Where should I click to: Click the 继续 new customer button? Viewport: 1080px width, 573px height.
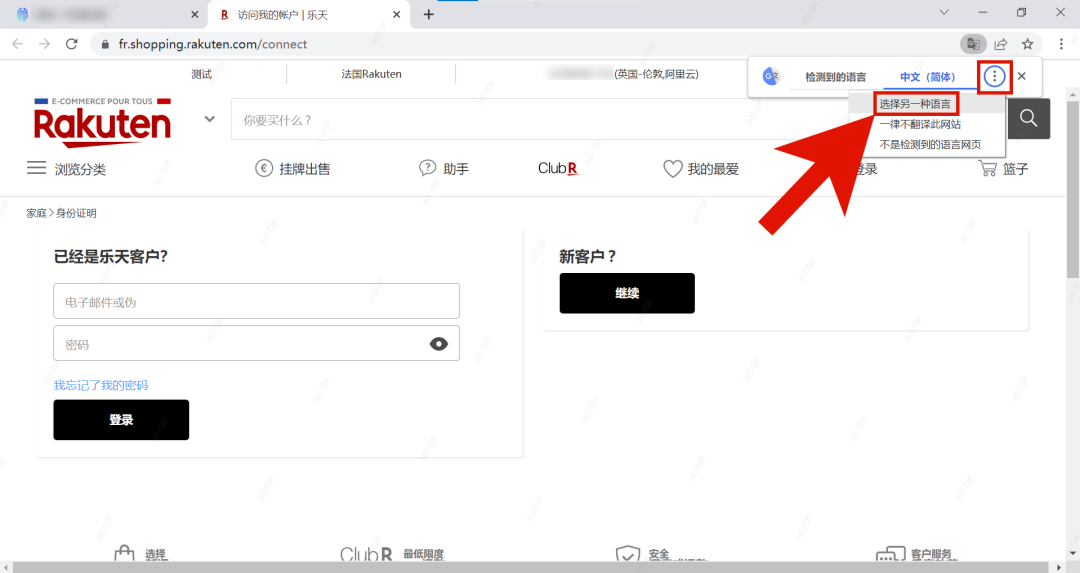pyautogui.click(x=627, y=293)
